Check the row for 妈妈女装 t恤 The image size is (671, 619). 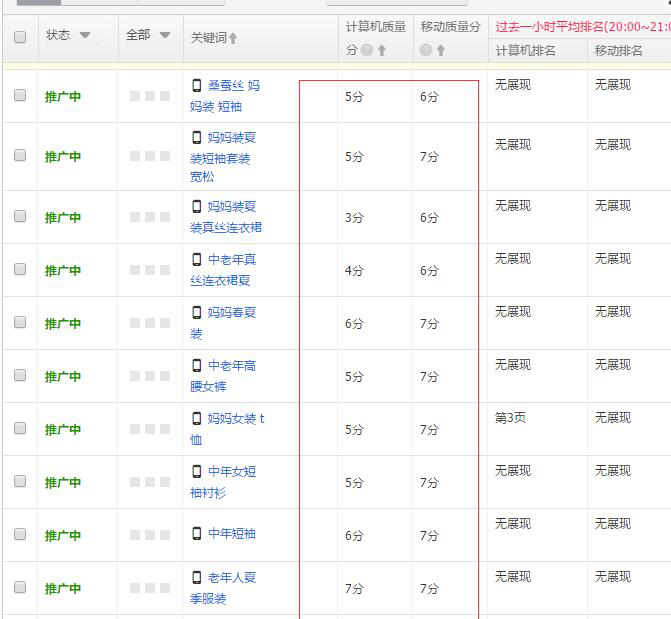click(x=20, y=429)
